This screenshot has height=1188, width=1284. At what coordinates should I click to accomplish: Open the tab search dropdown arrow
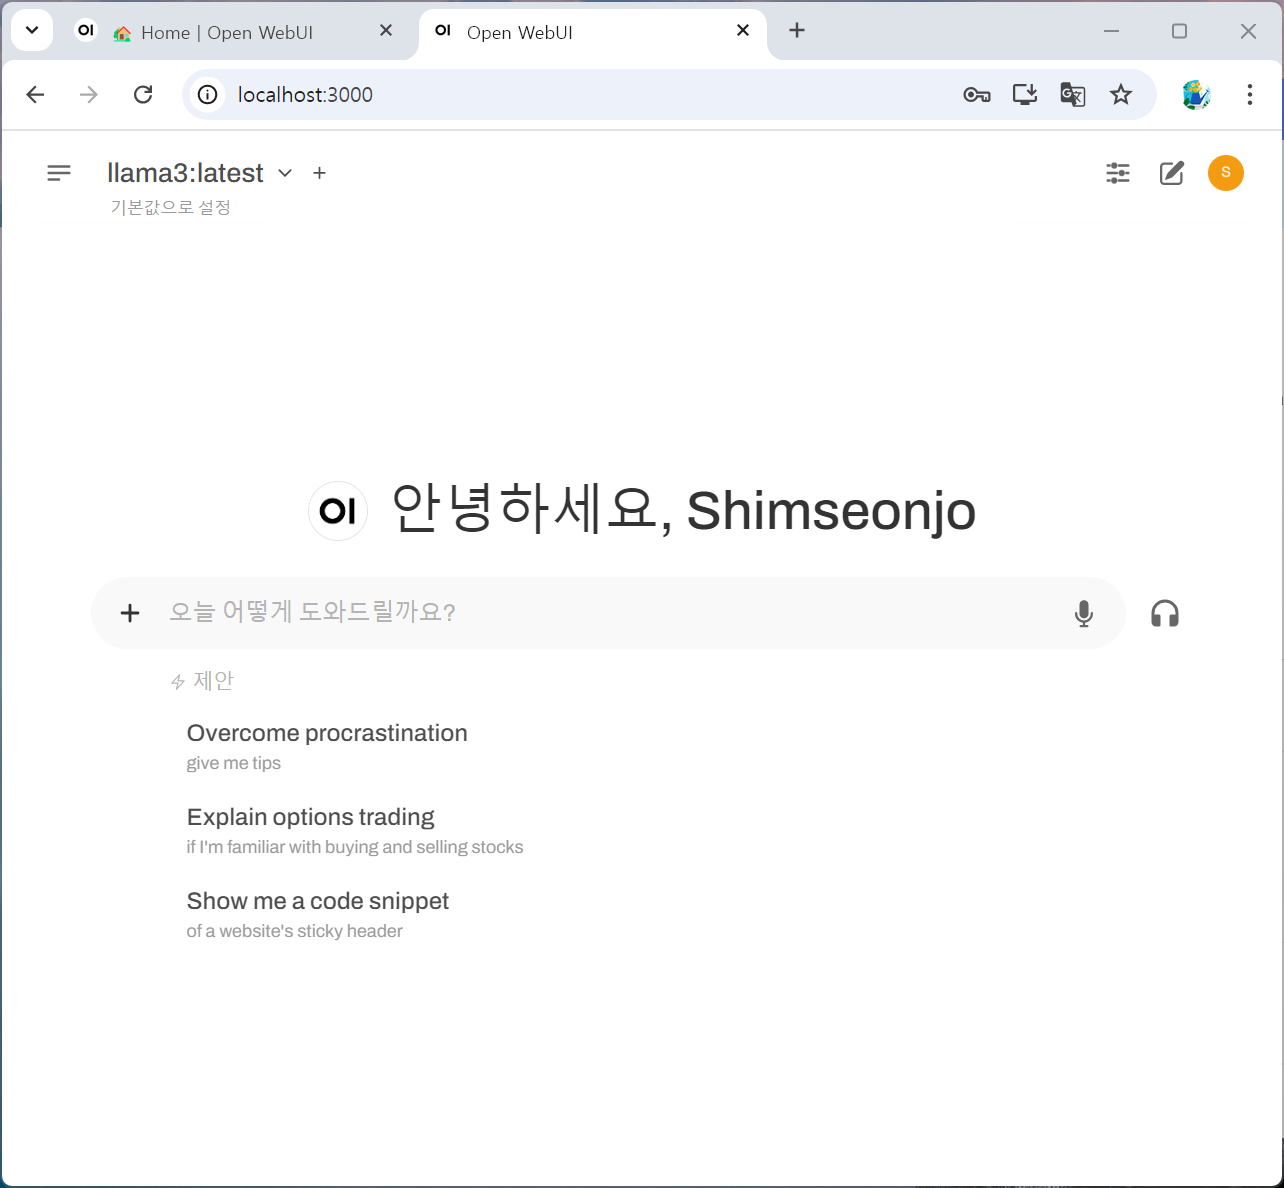(32, 30)
